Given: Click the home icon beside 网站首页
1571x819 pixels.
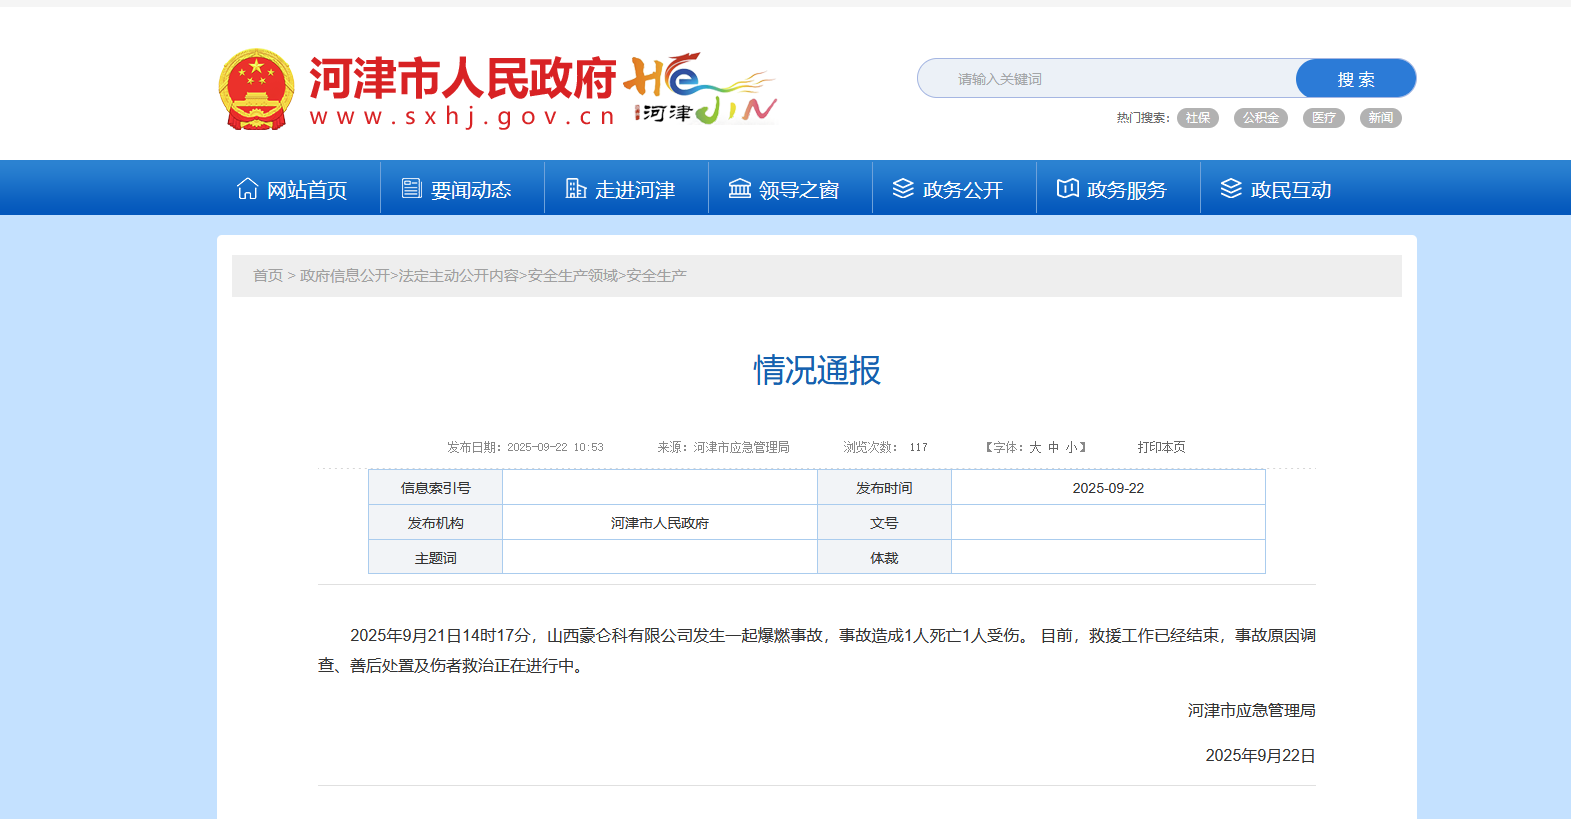Looking at the screenshot, I should pos(247,189).
